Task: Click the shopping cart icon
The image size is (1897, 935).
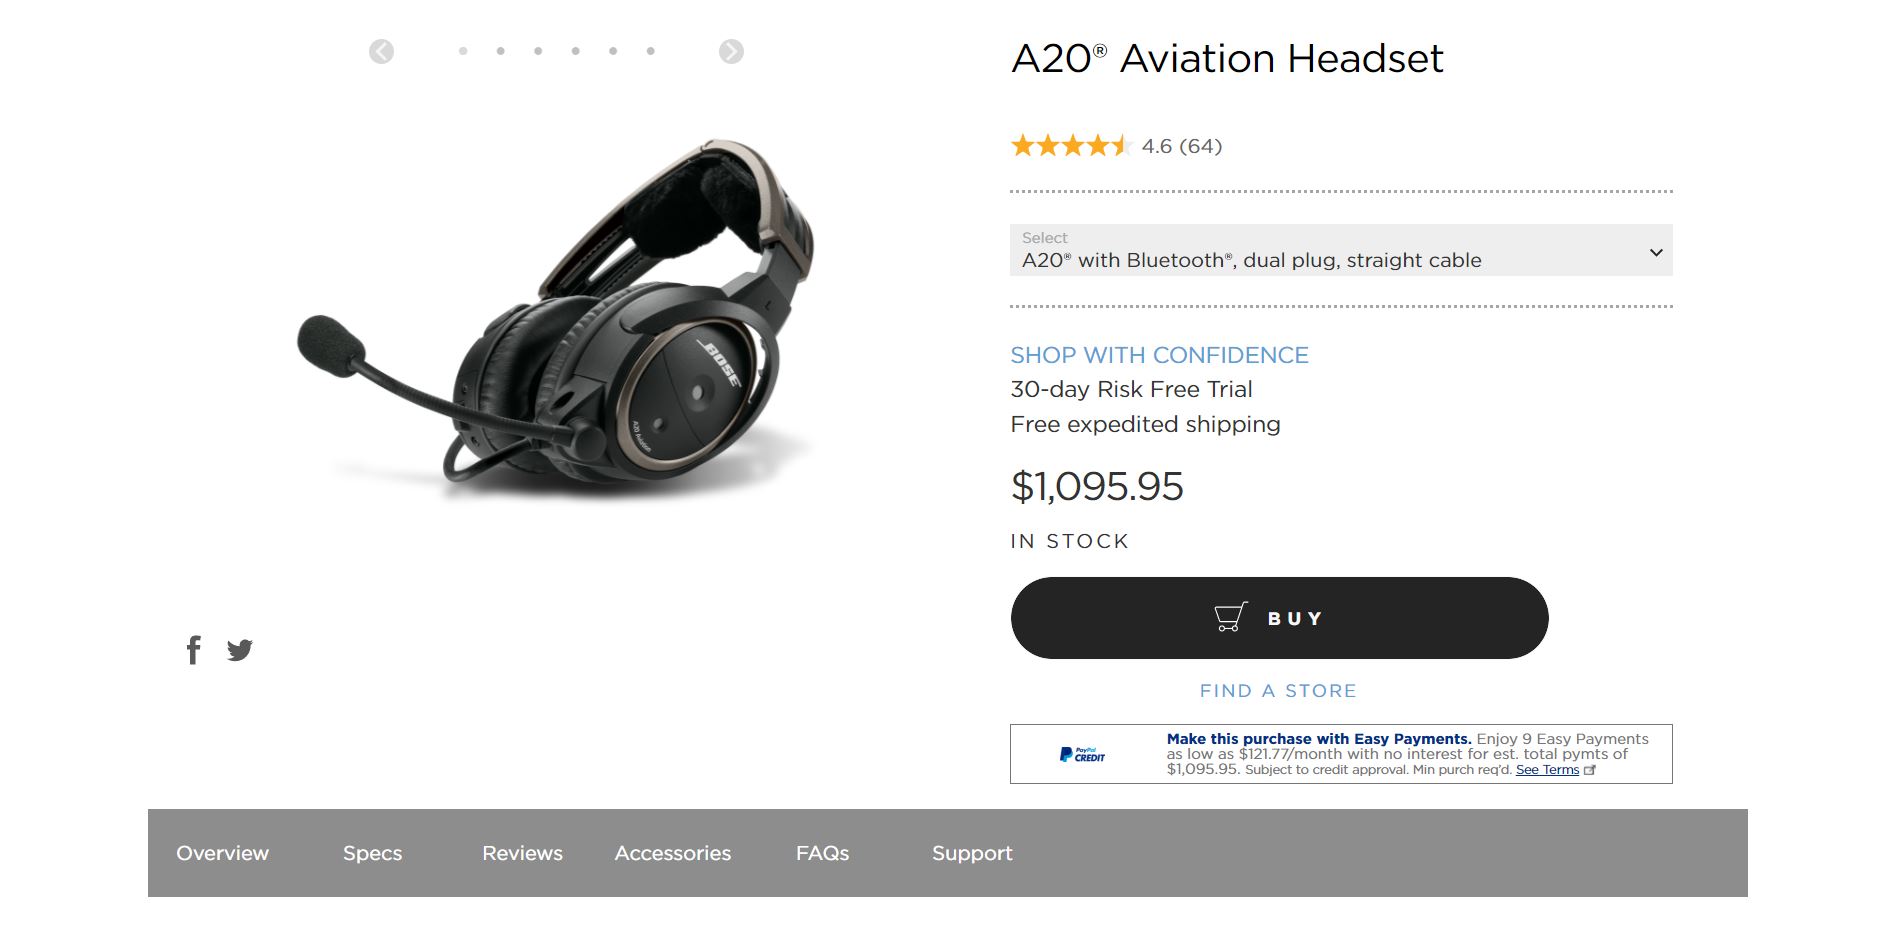Action: pos(1231,617)
